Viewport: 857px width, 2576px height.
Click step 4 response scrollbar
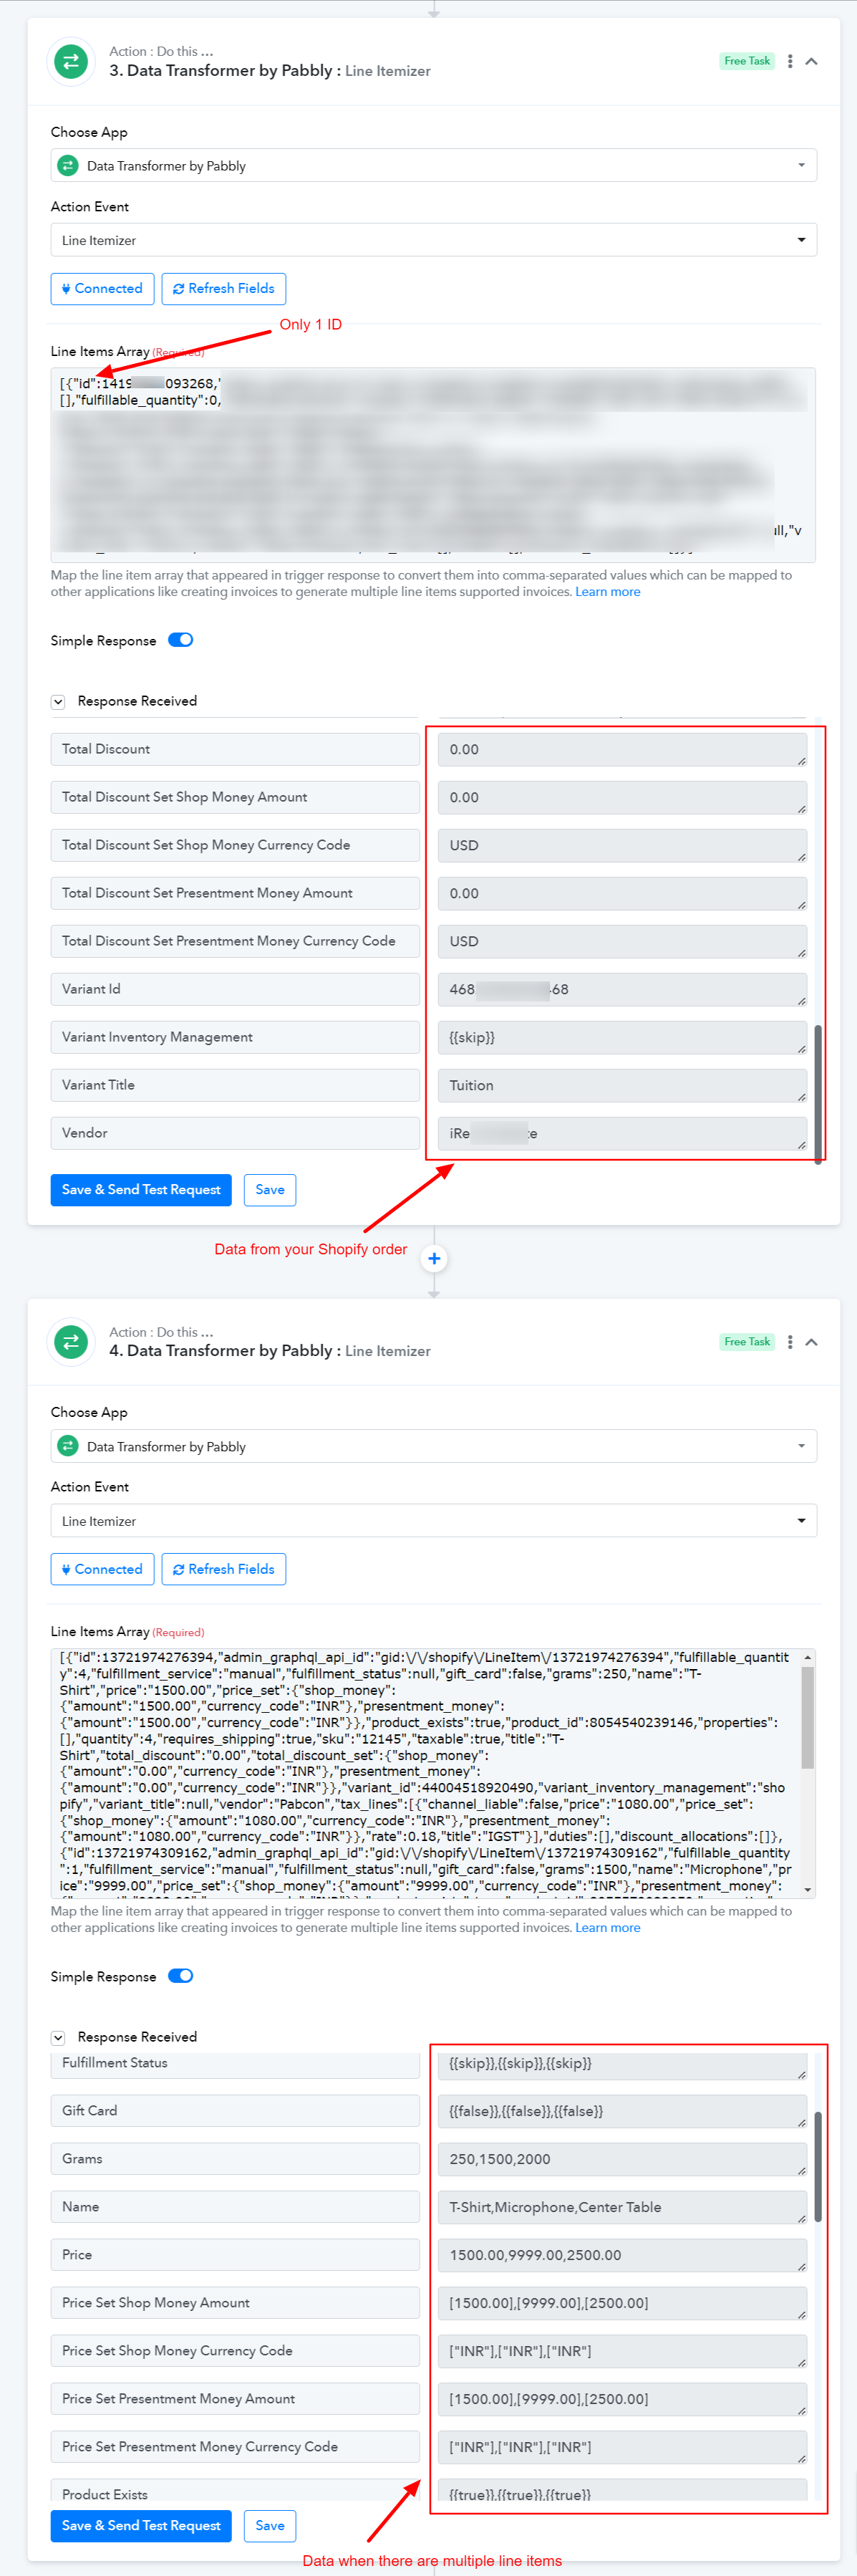point(818,2167)
